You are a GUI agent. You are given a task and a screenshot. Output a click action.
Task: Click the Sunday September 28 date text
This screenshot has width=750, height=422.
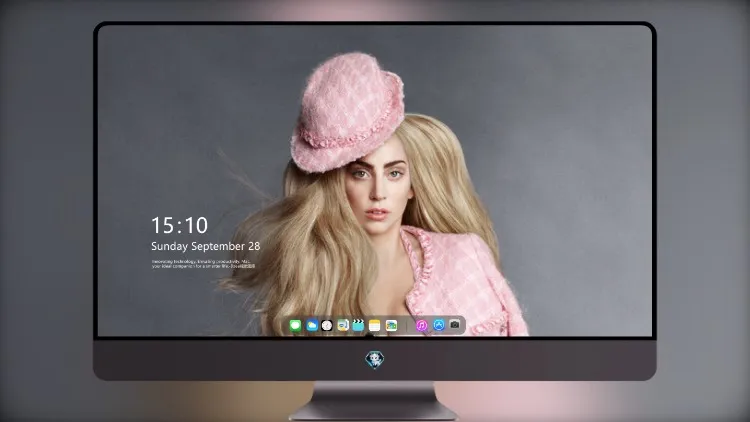(206, 246)
